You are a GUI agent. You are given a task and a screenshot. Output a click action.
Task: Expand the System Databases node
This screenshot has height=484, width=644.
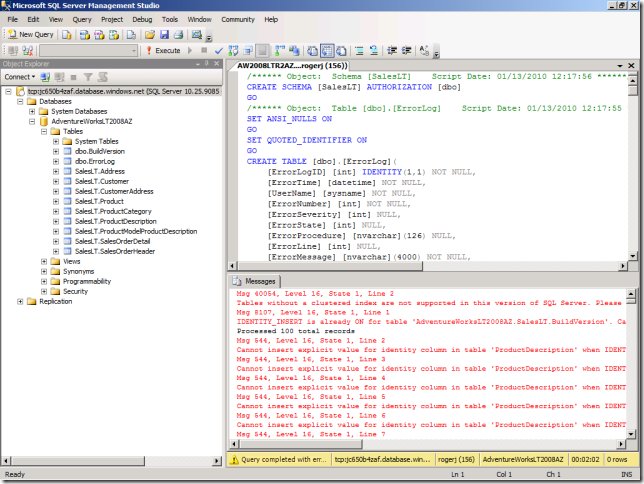pyautogui.click(x=32, y=111)
